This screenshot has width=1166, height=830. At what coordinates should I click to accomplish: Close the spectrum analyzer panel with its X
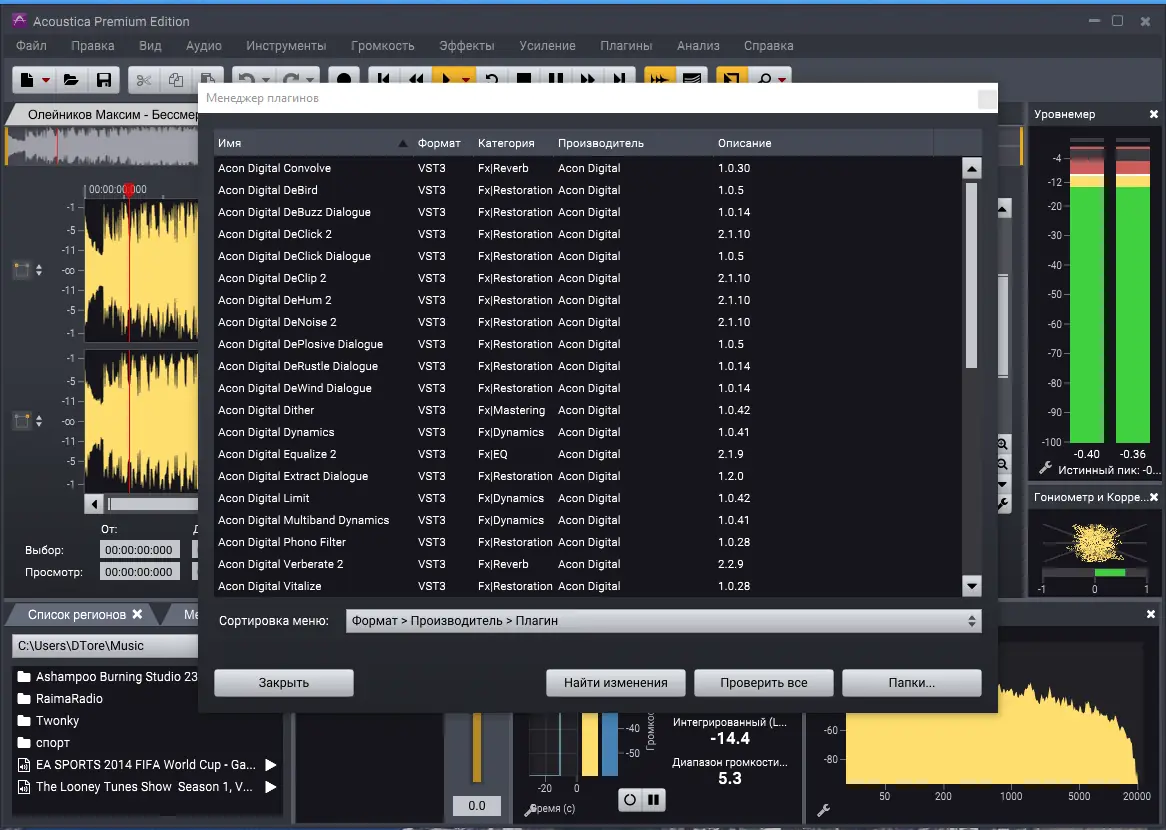[1150, 614]
